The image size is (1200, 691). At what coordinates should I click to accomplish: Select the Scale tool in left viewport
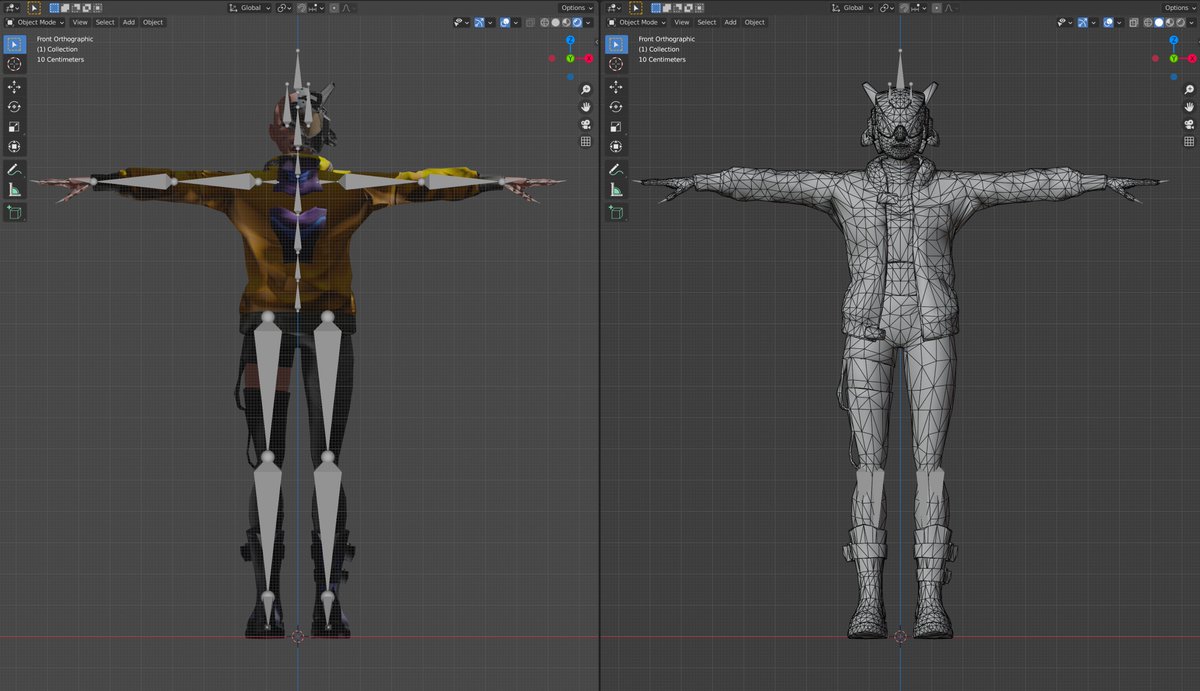(14, 127)
